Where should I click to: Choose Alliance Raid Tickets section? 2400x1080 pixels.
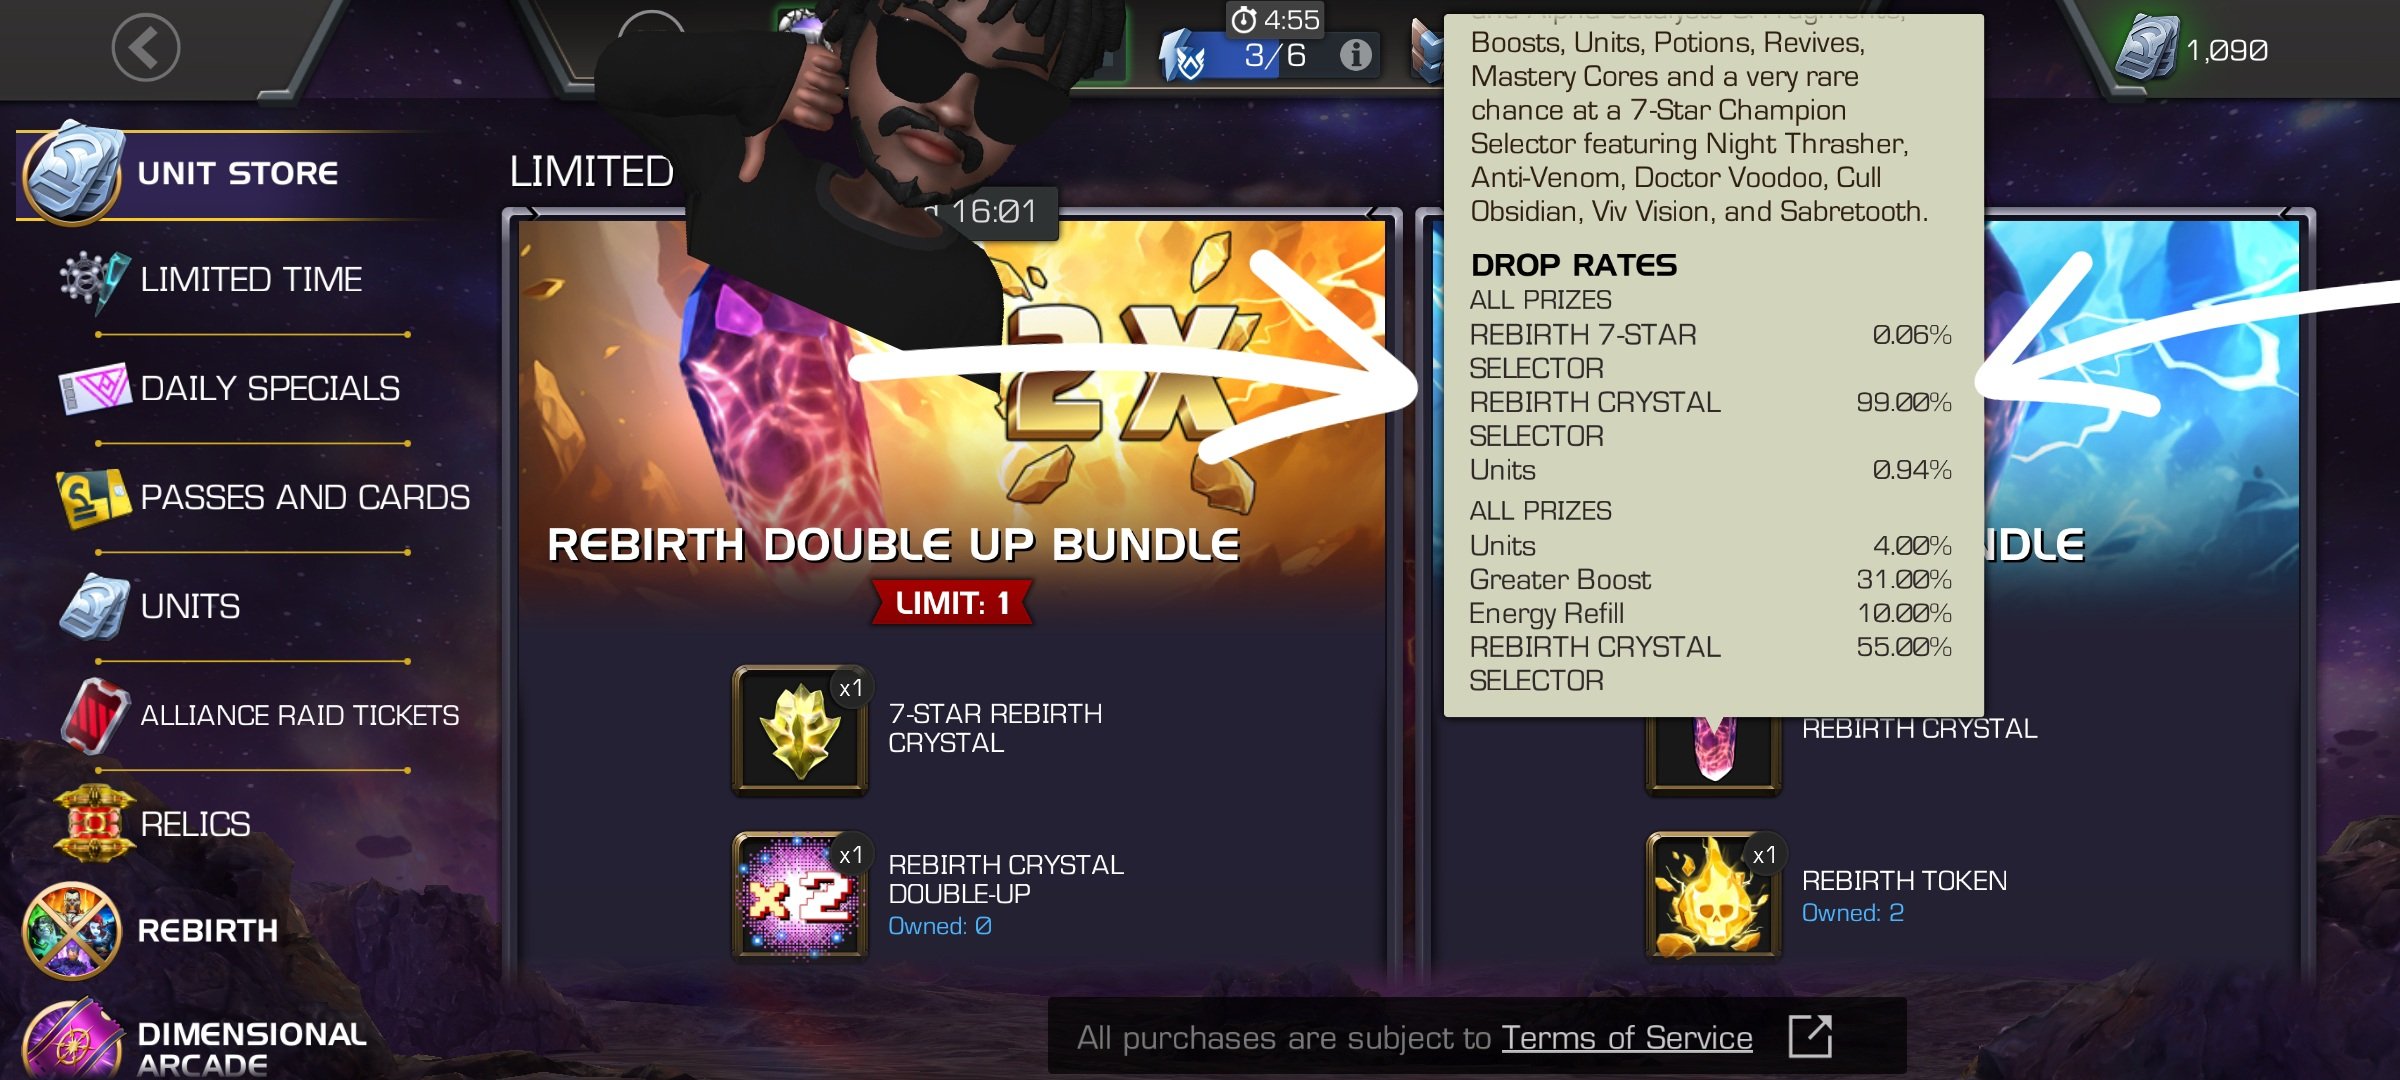point(298,715)
